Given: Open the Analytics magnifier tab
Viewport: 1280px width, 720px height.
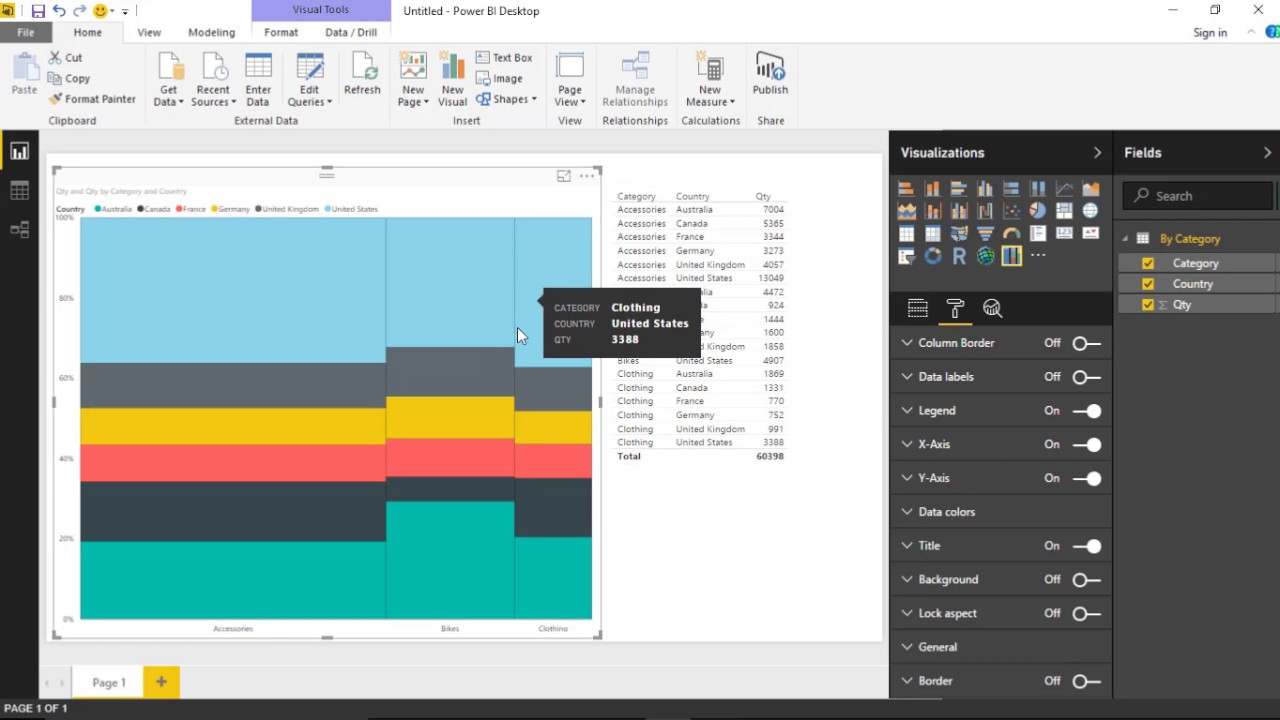Looking at the screenshot, I should 992,308.
